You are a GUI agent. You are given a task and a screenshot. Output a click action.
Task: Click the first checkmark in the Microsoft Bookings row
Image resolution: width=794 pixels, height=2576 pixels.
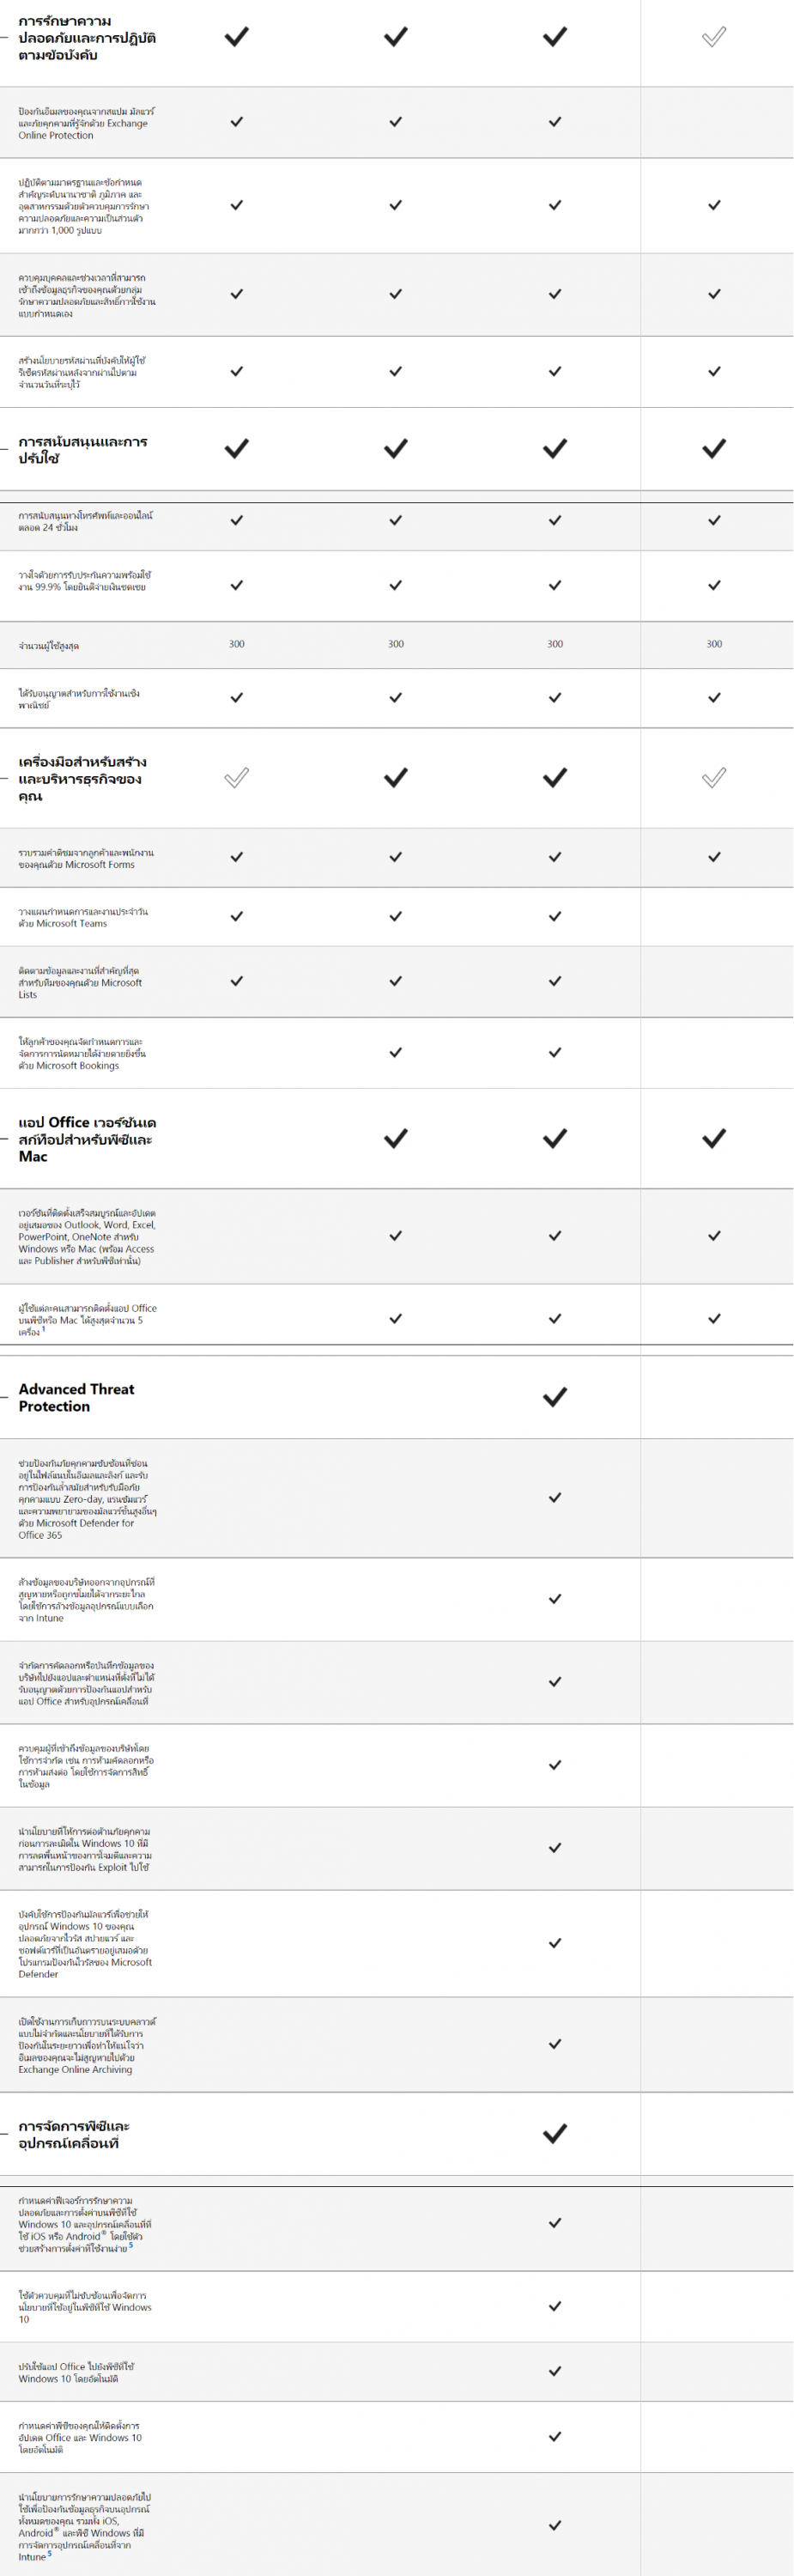(396, 1052)
